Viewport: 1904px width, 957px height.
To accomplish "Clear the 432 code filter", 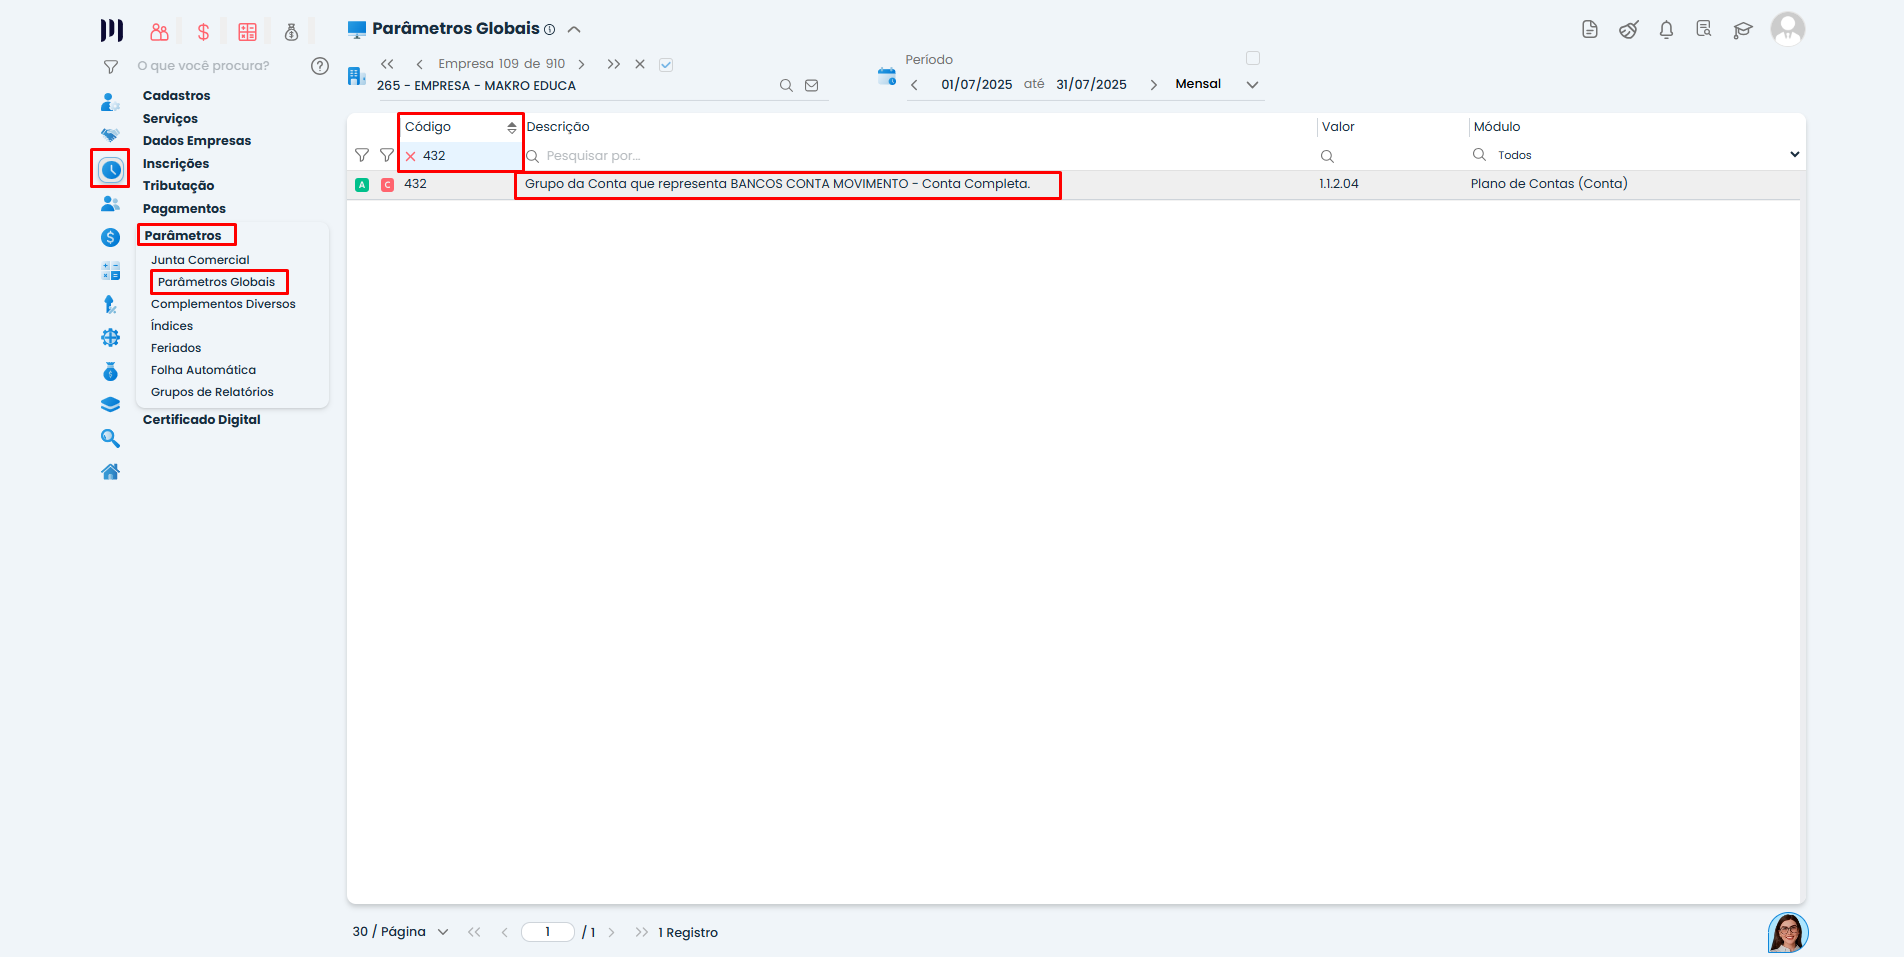I will [410, 156].
